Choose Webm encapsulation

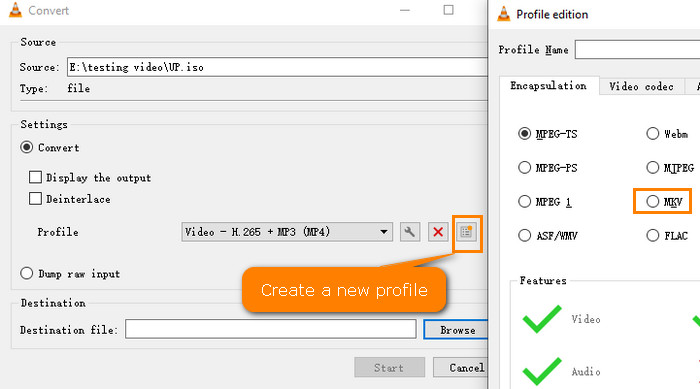(x=653, y=134)
